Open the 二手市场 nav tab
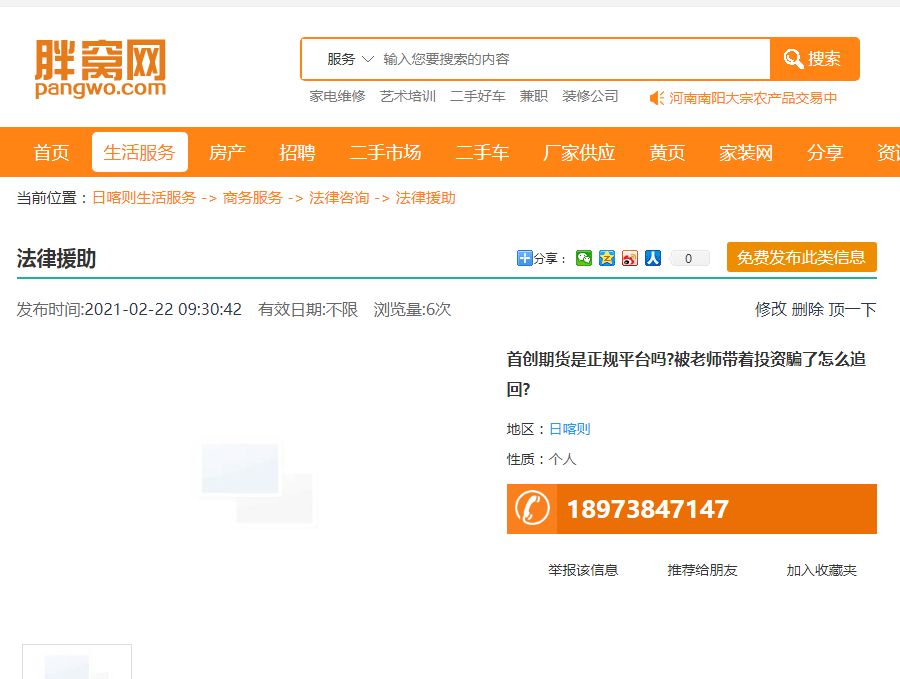 385,153
